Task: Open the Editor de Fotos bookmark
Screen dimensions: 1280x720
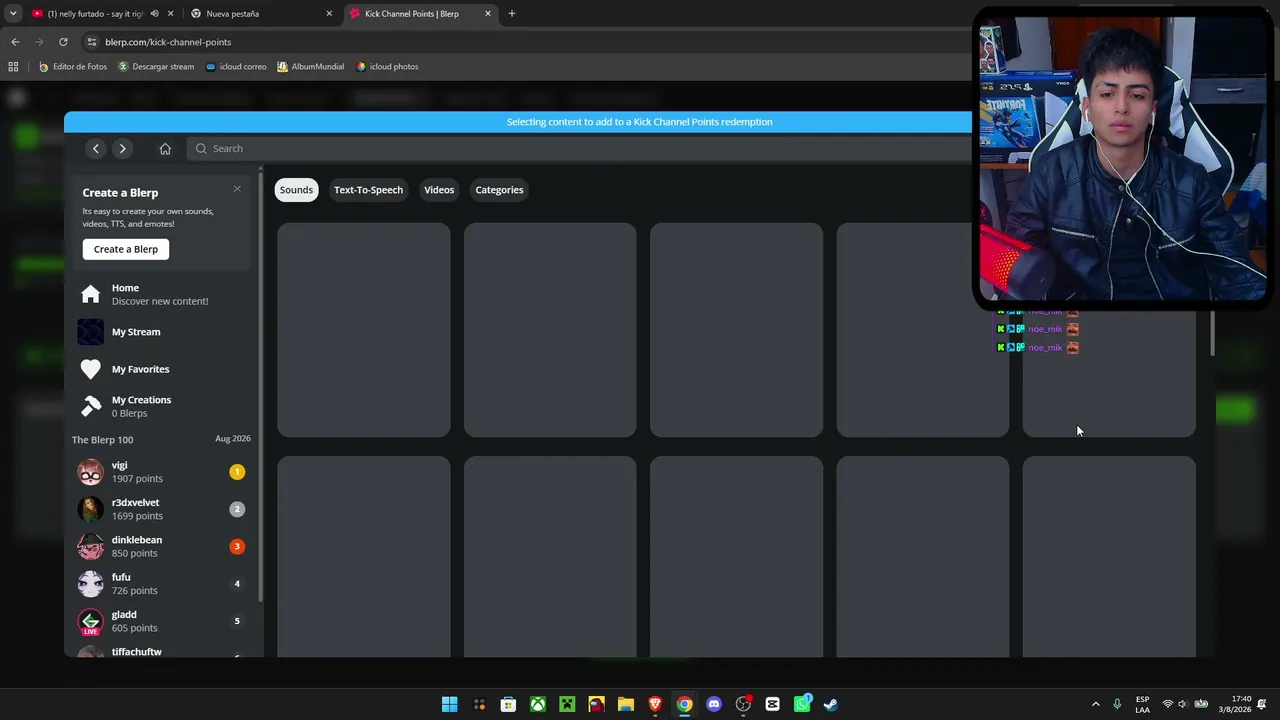Action: (72, 67)
